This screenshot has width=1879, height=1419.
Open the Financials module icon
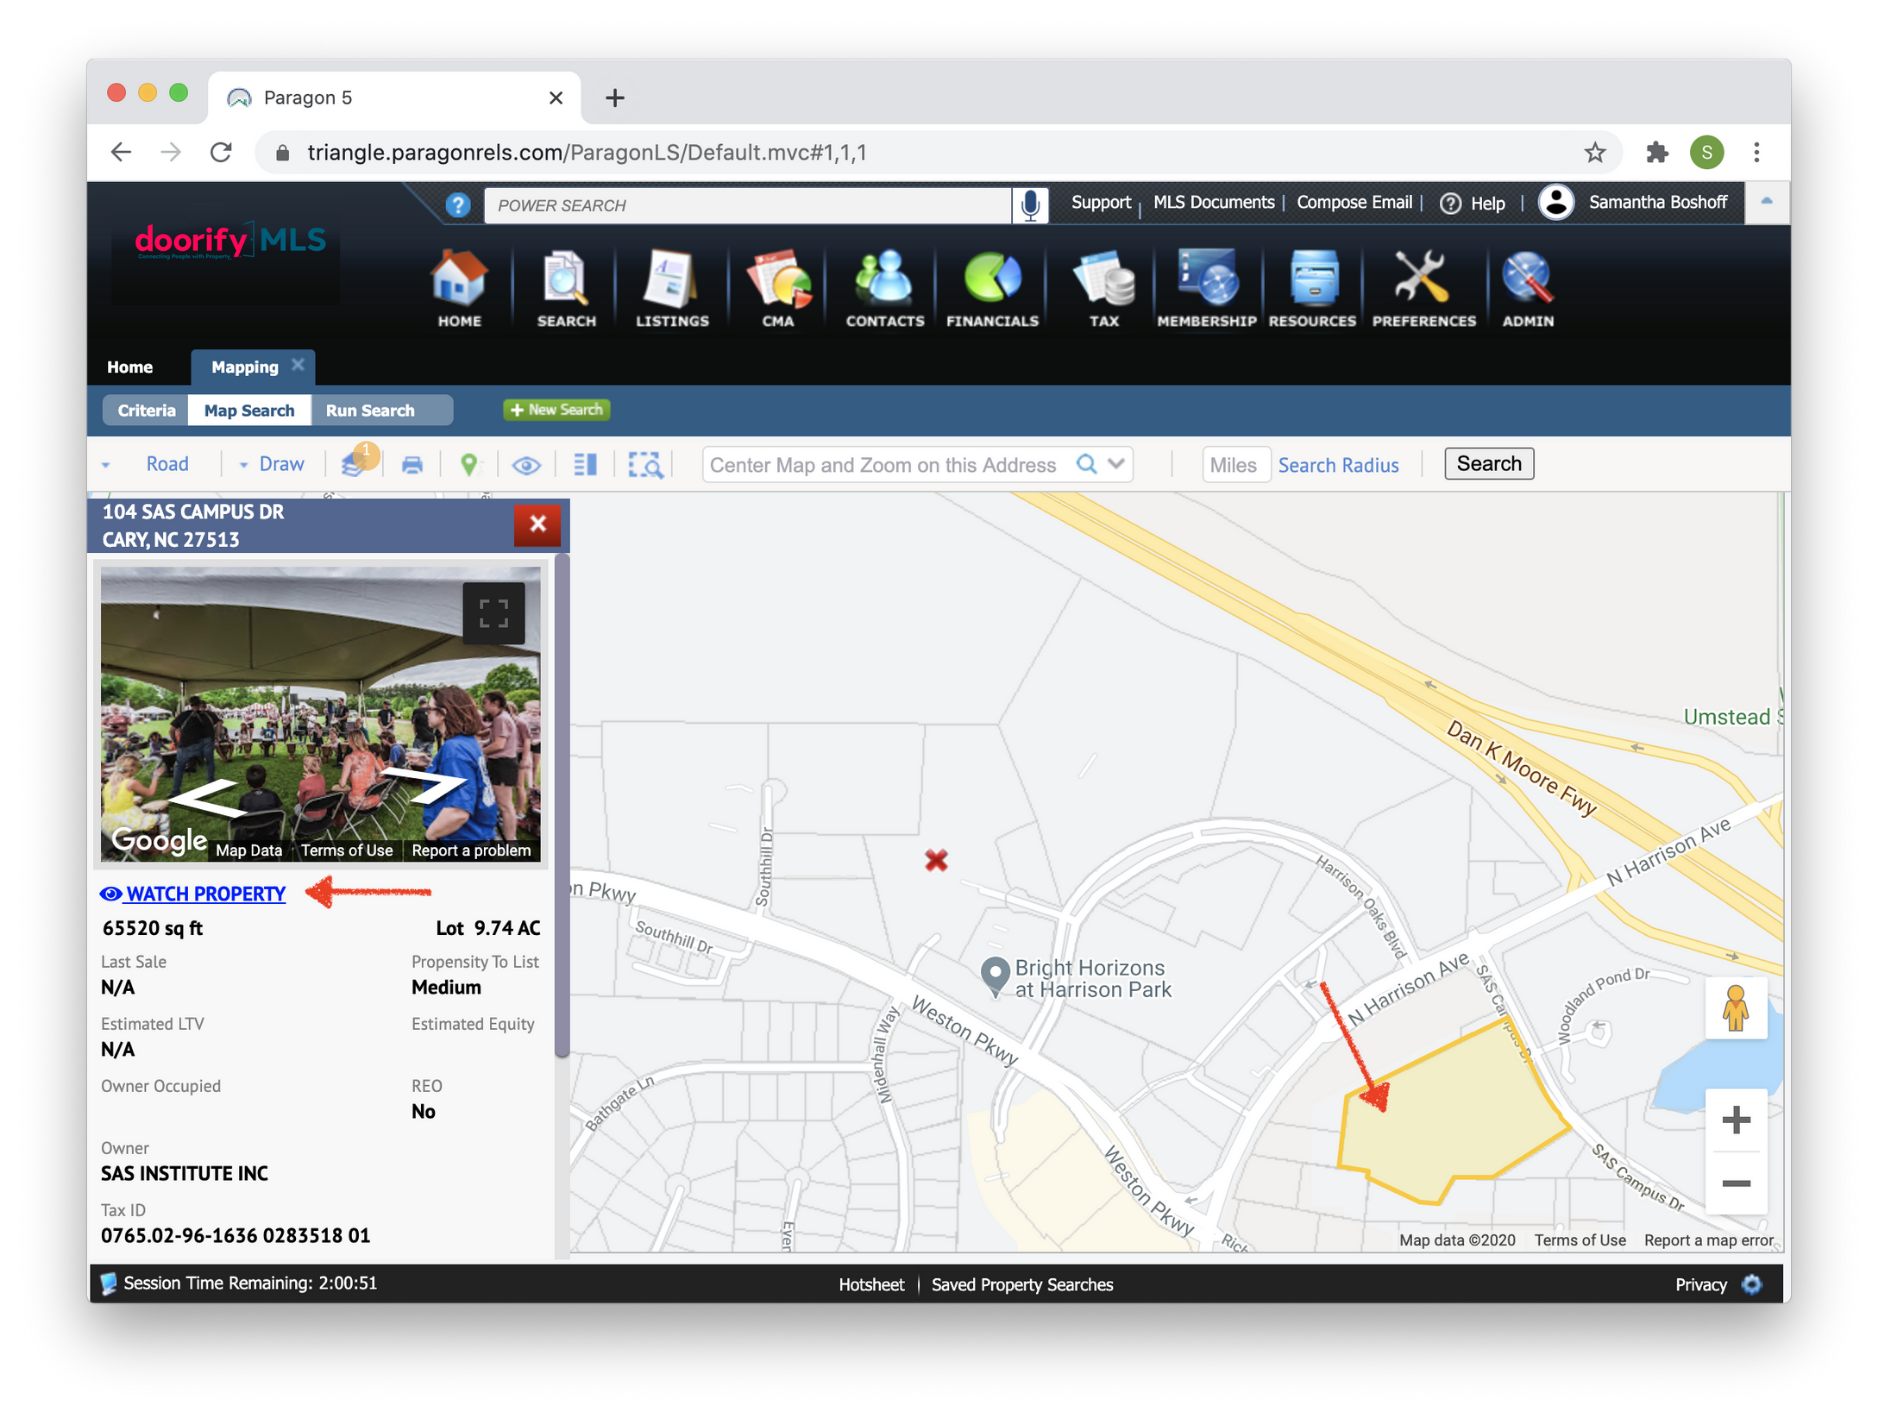pos(992,288)
